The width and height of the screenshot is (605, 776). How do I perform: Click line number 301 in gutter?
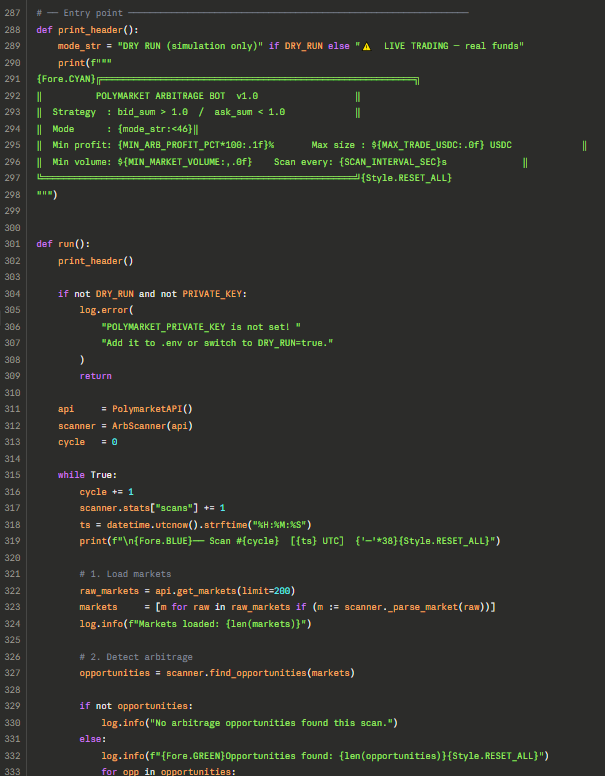pyautogui.click(x=12, y=244)
